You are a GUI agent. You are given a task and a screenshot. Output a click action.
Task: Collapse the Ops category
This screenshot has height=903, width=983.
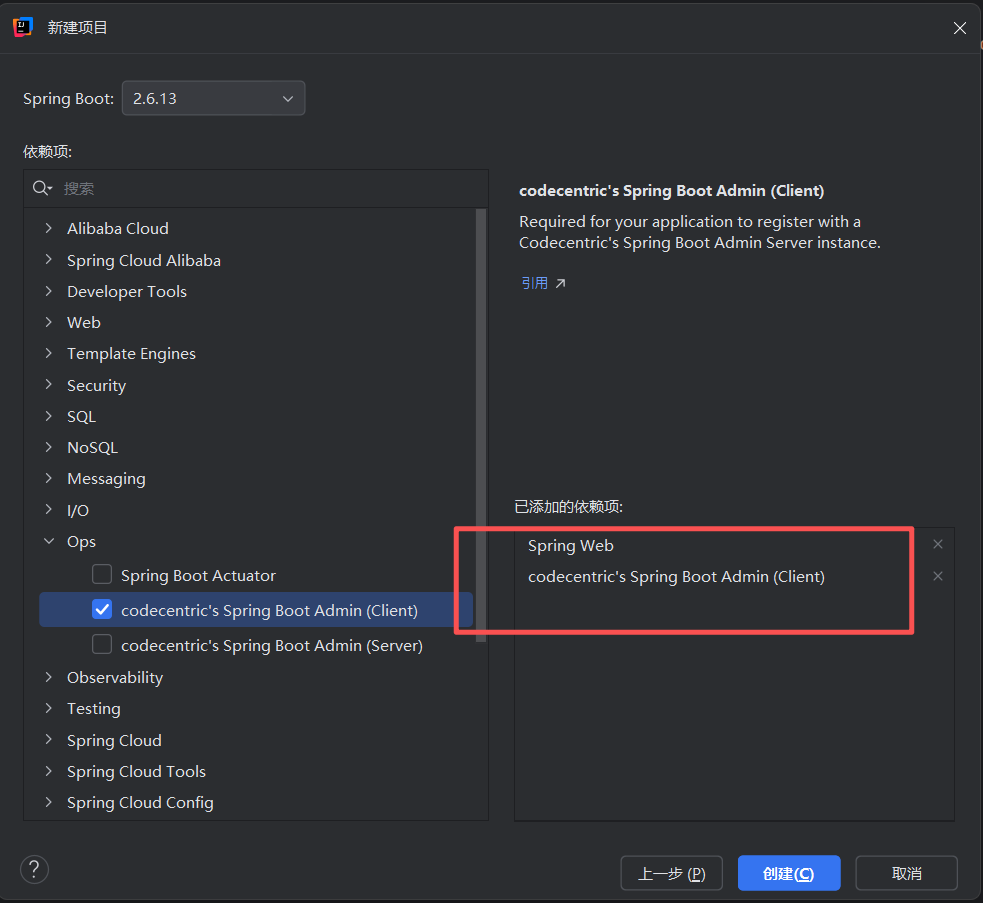[49, 541]
